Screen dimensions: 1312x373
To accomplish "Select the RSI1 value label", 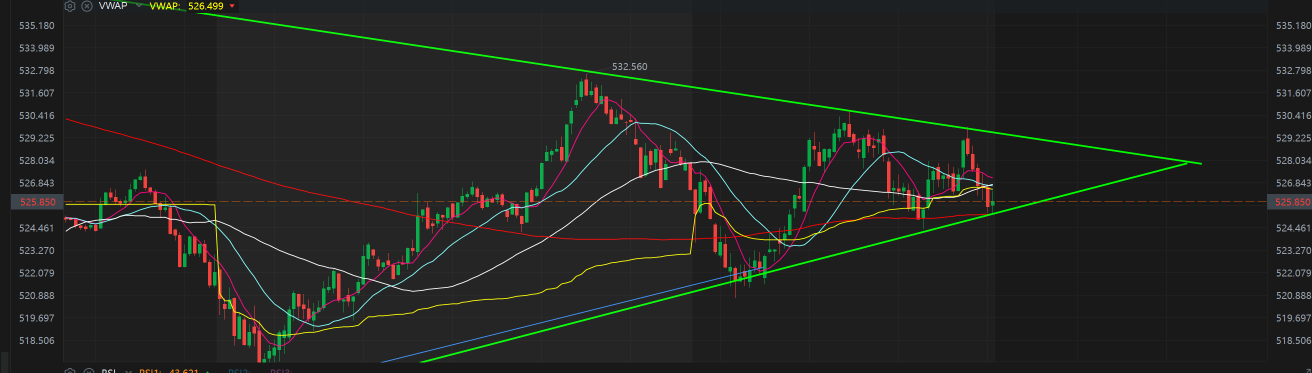I will [x=169, y=371].
